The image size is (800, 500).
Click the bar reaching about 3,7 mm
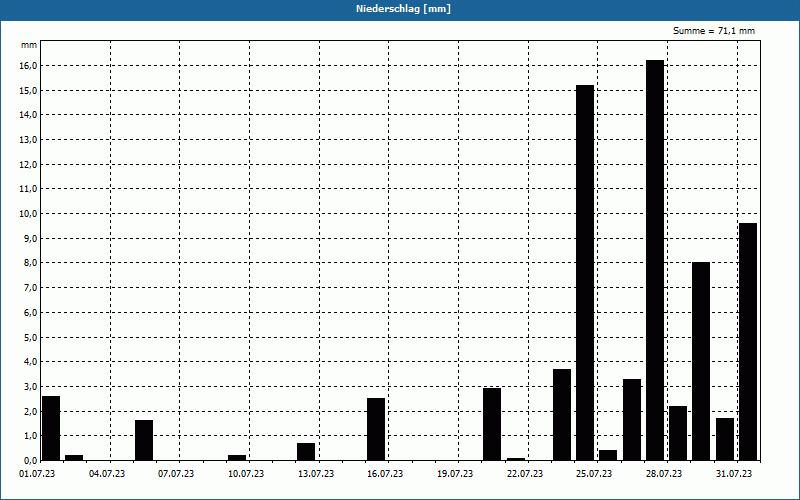(x=562, y=415)
